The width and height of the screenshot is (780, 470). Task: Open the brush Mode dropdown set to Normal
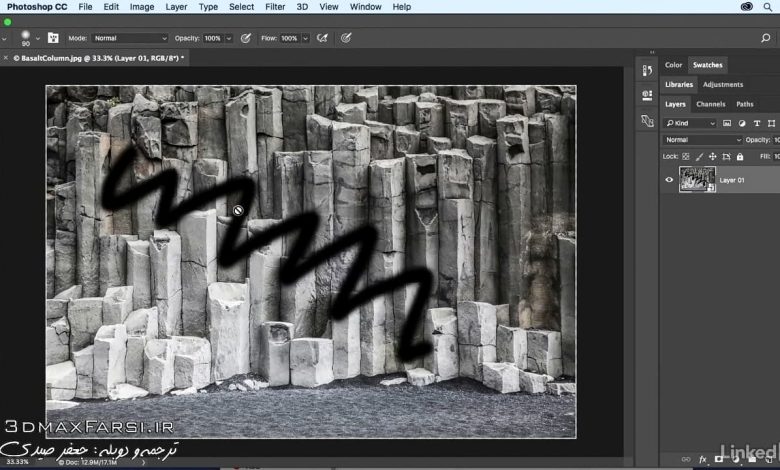[x=130, y=38]
